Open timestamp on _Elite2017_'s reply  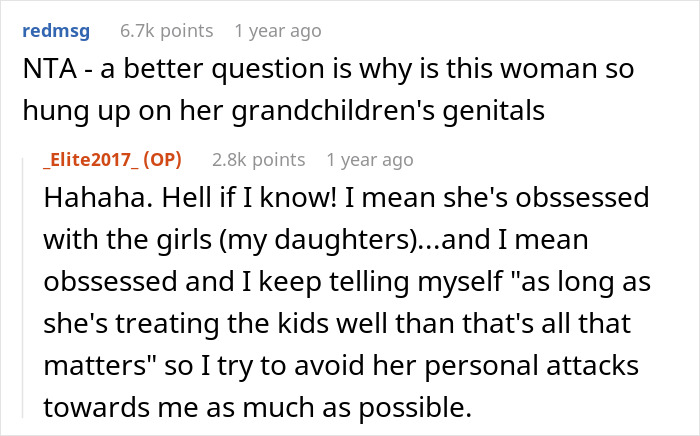pos(369,159)
